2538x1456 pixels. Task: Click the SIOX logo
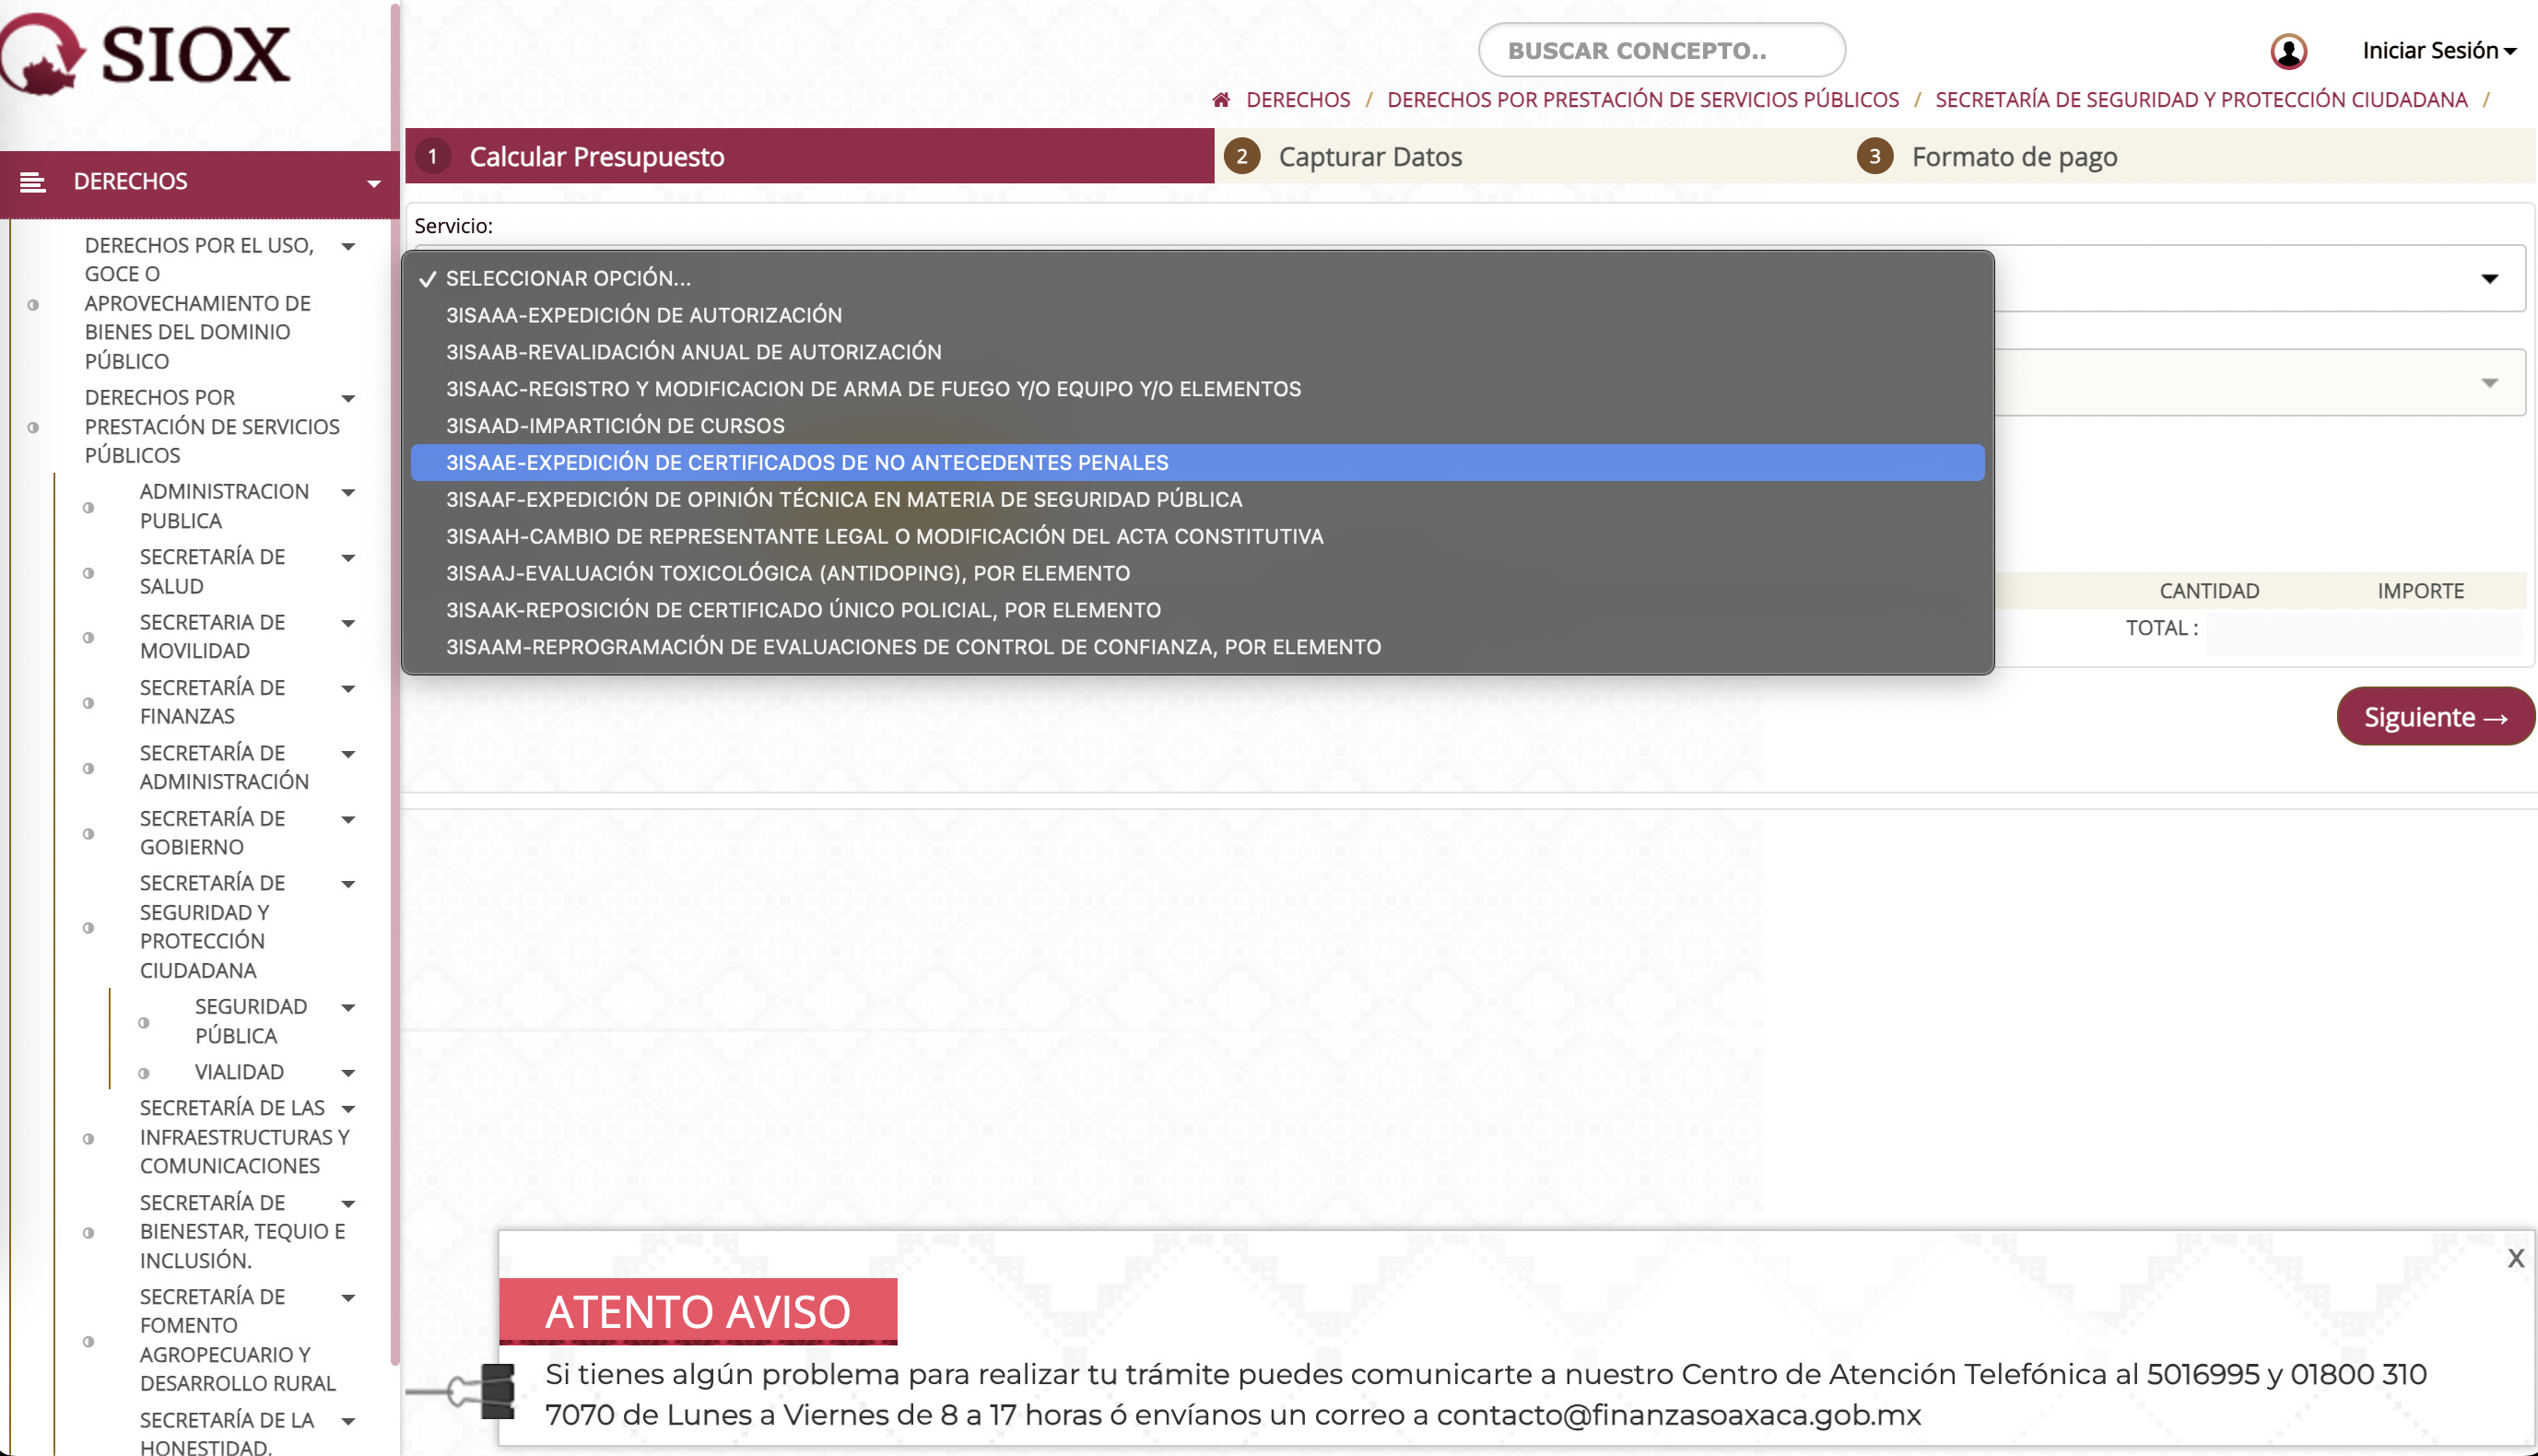point(145,55)
